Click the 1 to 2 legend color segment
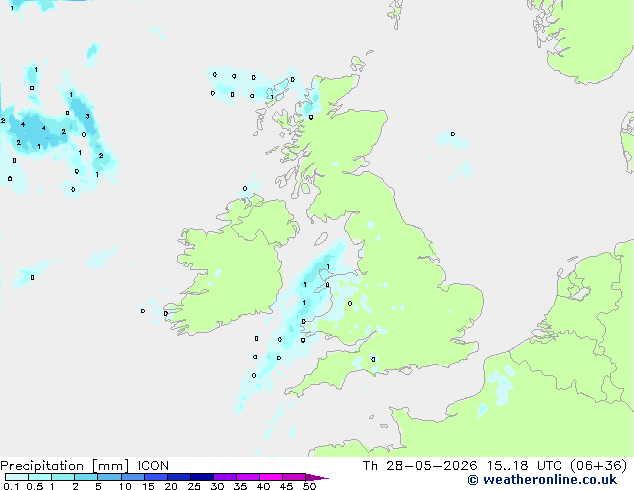 (63, 477)
